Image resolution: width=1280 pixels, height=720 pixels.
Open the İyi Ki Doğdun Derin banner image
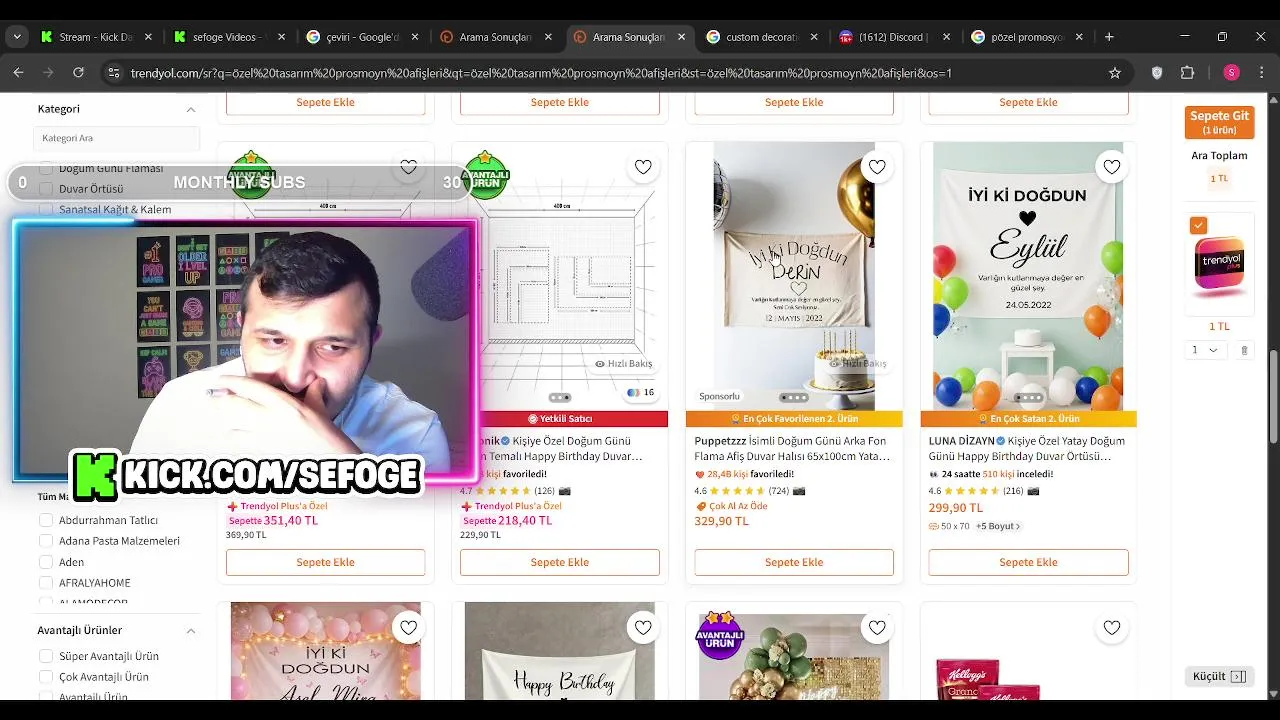[x=794, y=276]
